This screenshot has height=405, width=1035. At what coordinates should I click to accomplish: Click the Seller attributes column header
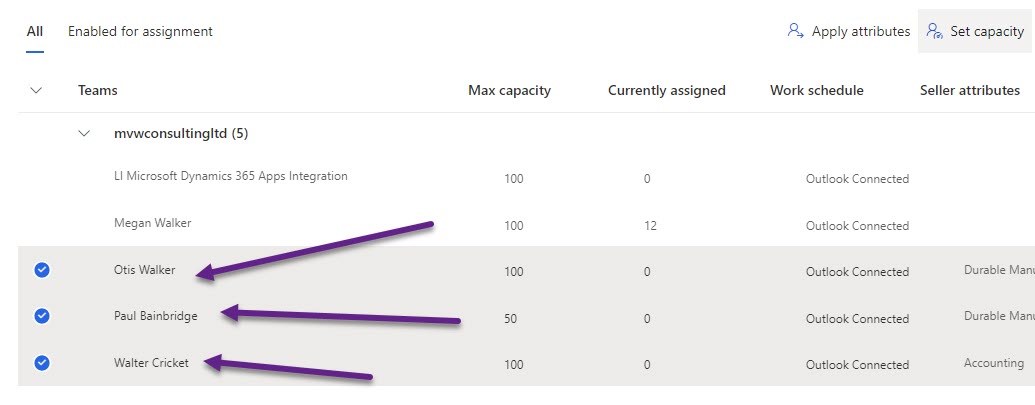point(969,90)
